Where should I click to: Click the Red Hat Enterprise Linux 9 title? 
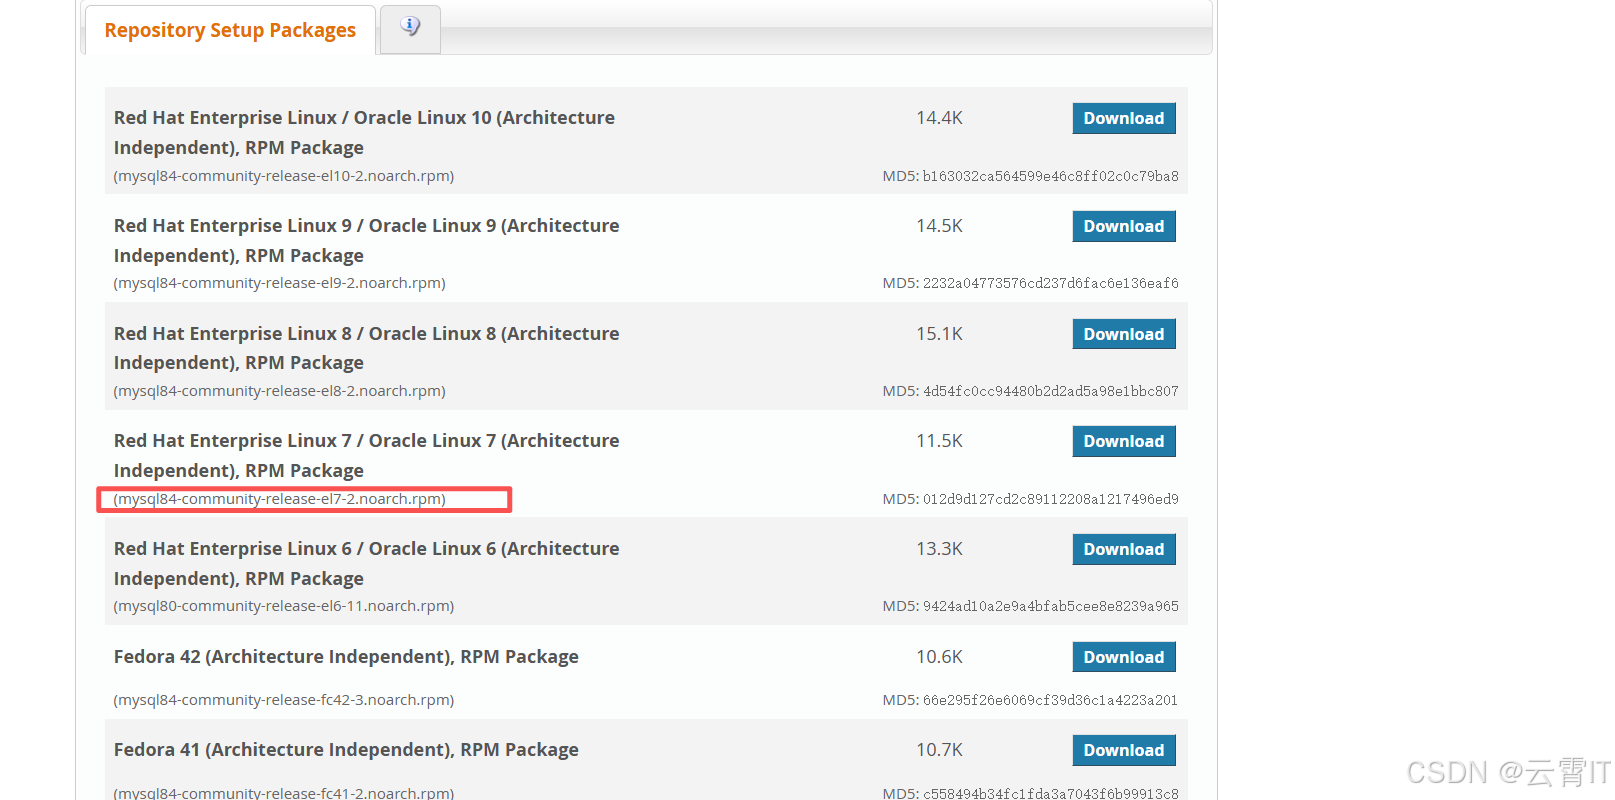coord(366,240)
